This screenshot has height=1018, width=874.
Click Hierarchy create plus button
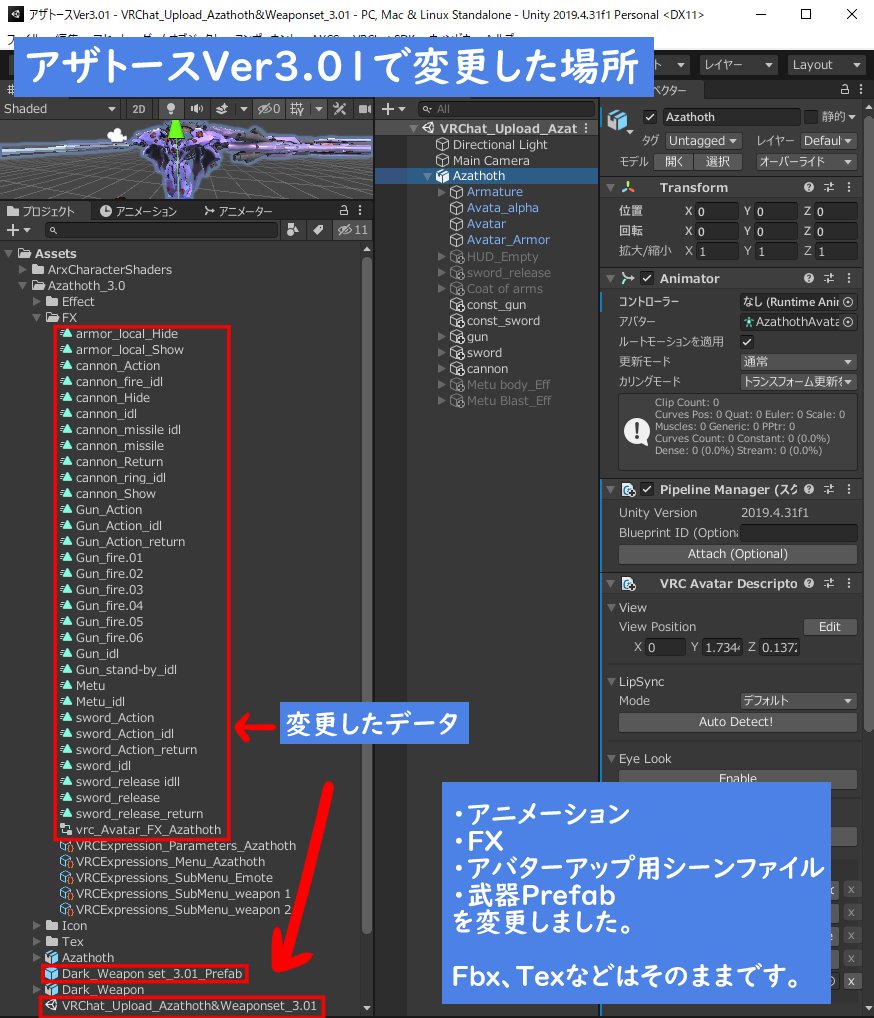click(x=393, y=109)
